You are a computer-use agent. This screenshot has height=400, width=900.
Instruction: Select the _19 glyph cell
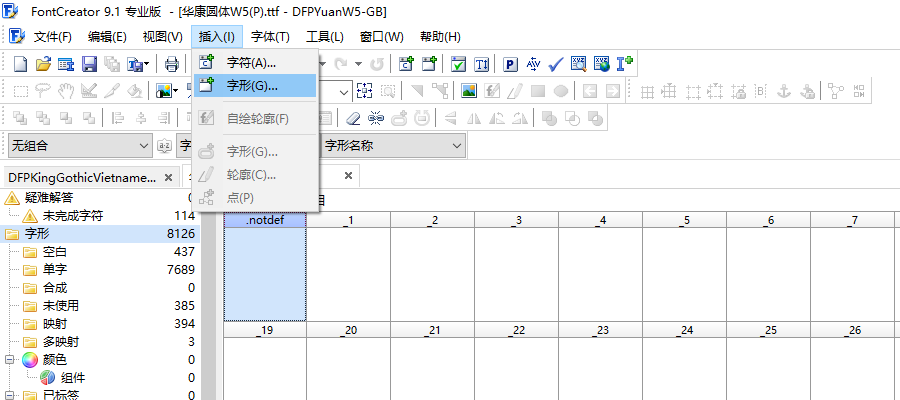265,361
